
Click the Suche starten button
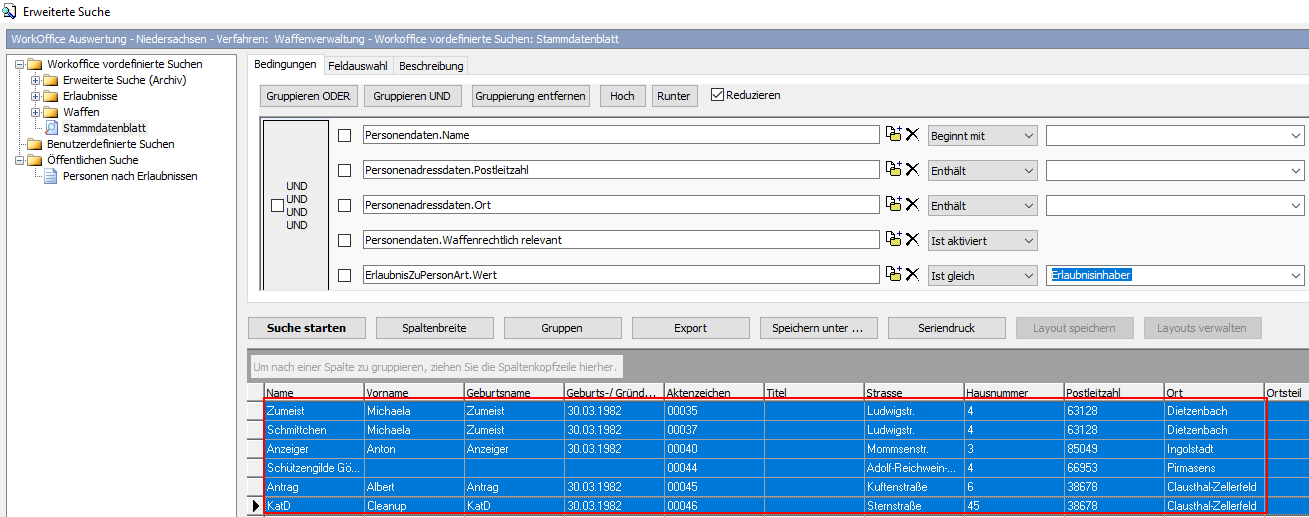[x=306, y=328]
